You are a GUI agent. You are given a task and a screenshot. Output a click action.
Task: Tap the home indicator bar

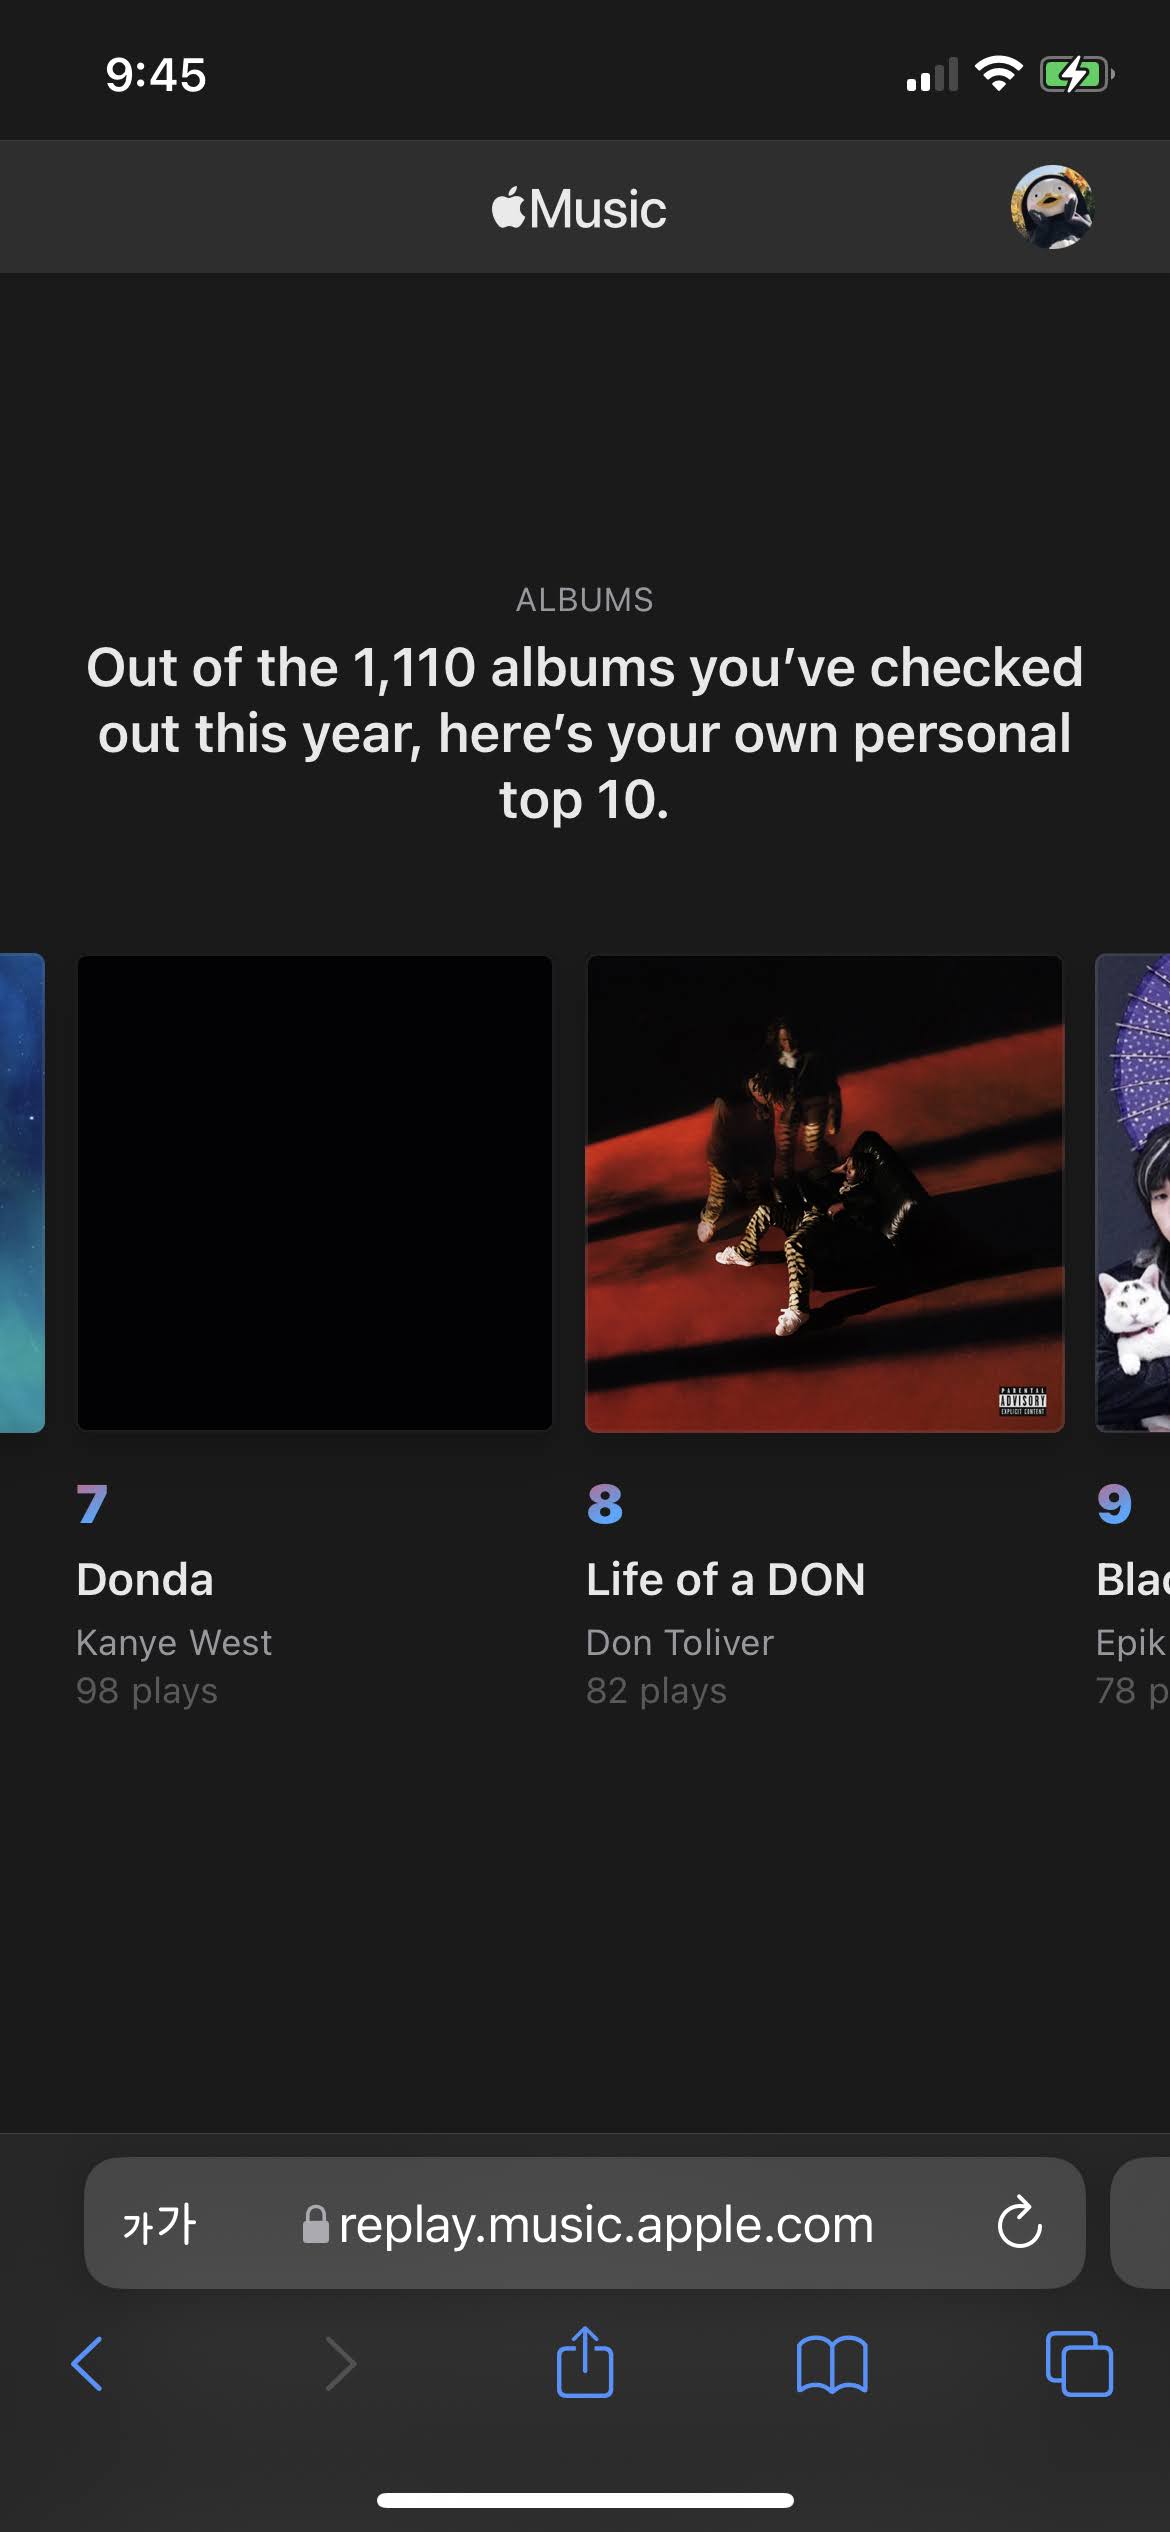click(x=585, y=2500)
